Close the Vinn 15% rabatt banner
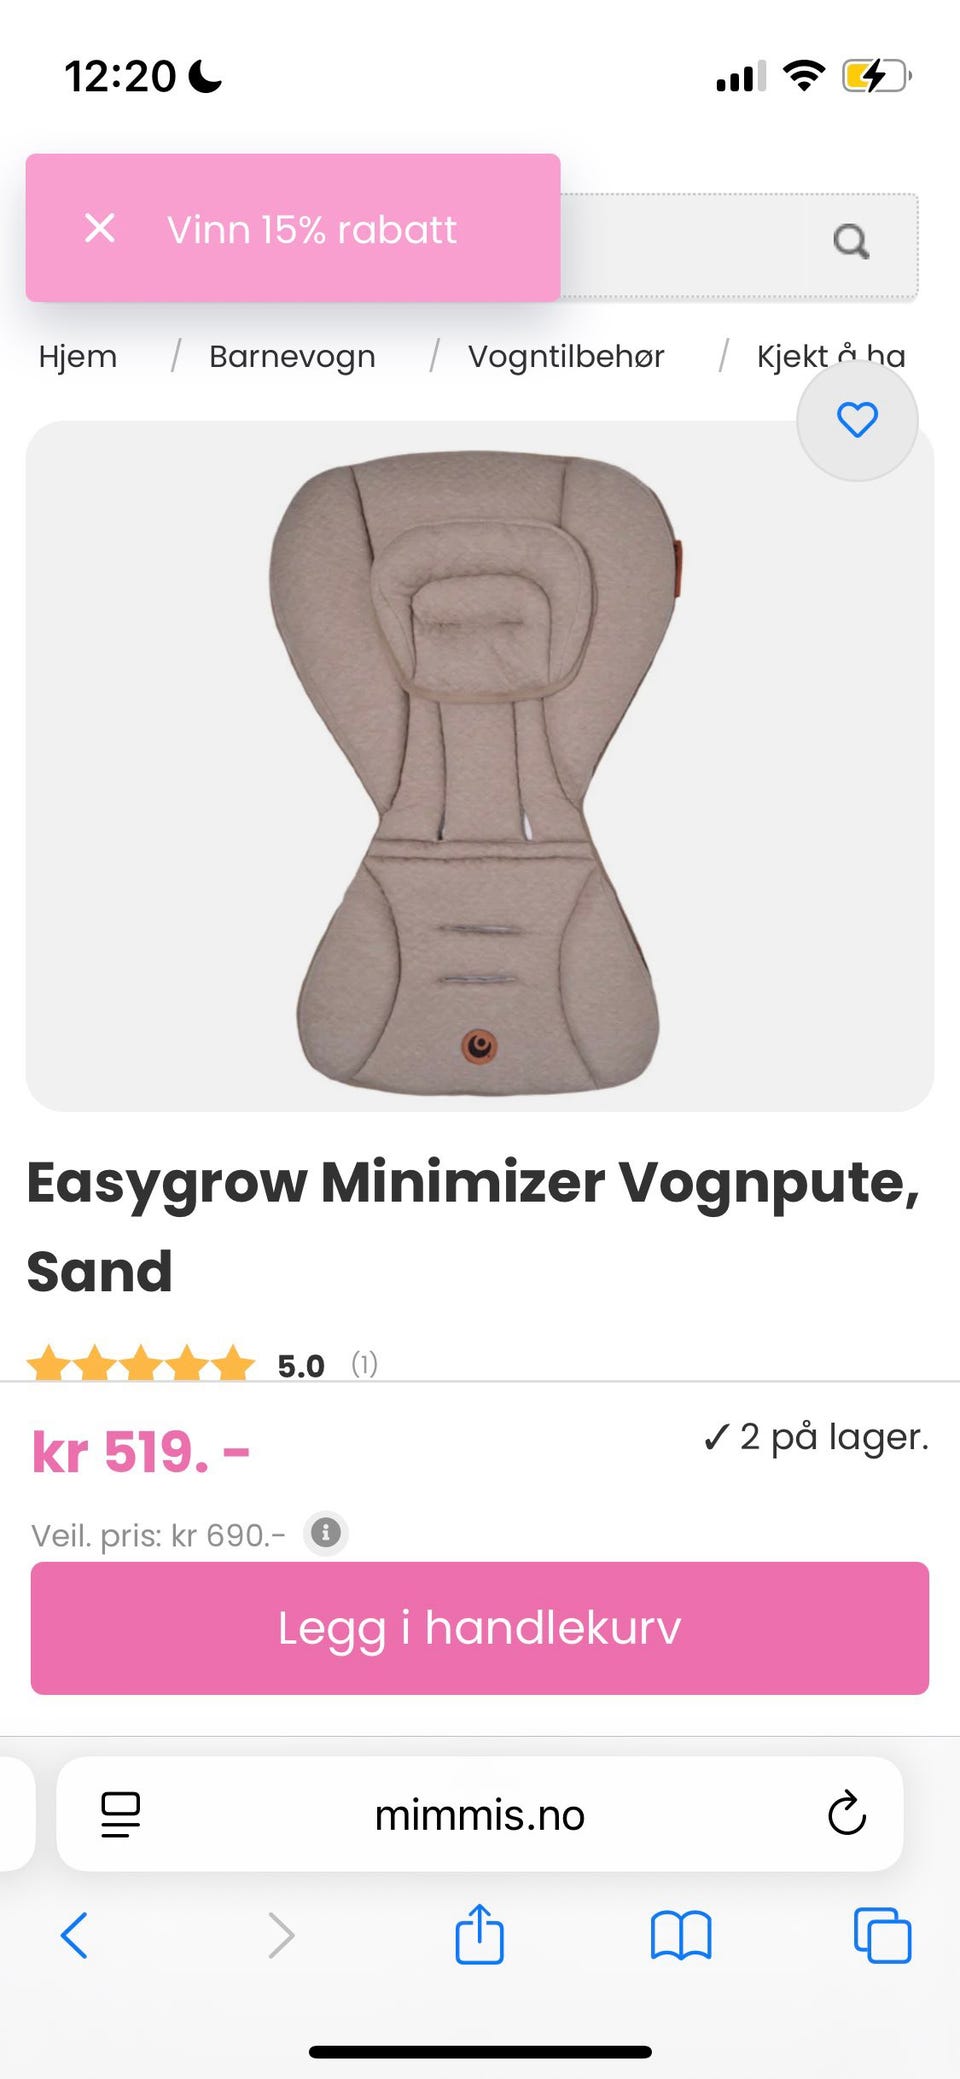 click(100, 228)
